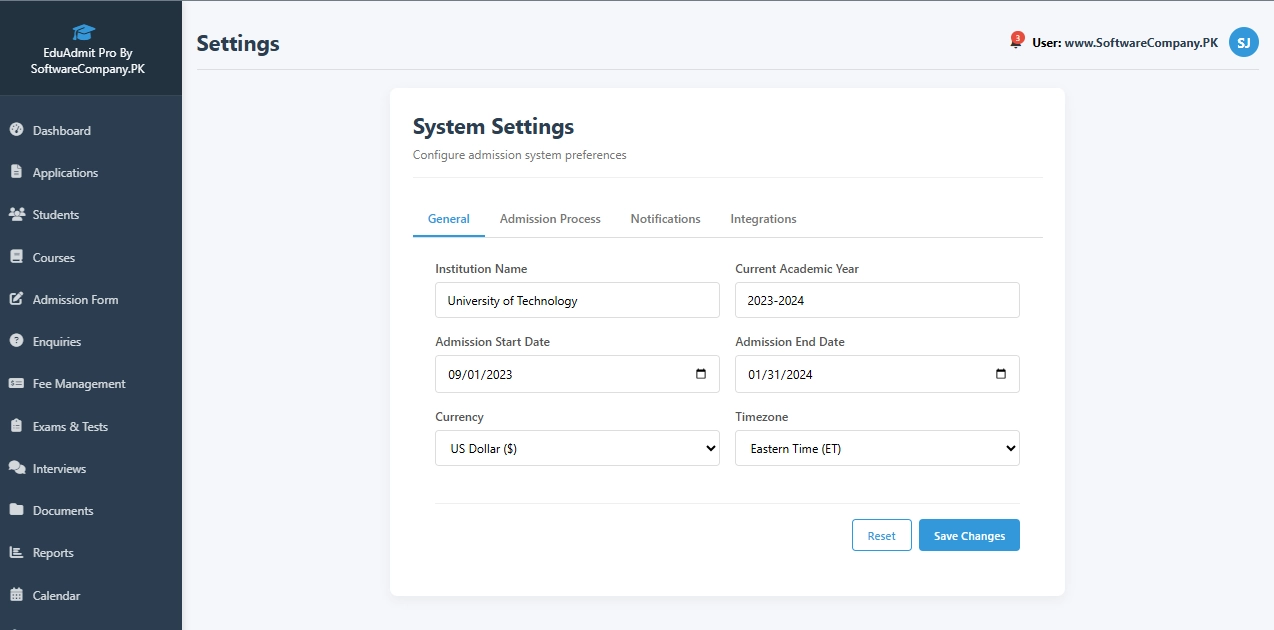The height and width of the screenshot is (630, 1274).
Task: Open the Interviews section
Action: (x=63, y=468)
